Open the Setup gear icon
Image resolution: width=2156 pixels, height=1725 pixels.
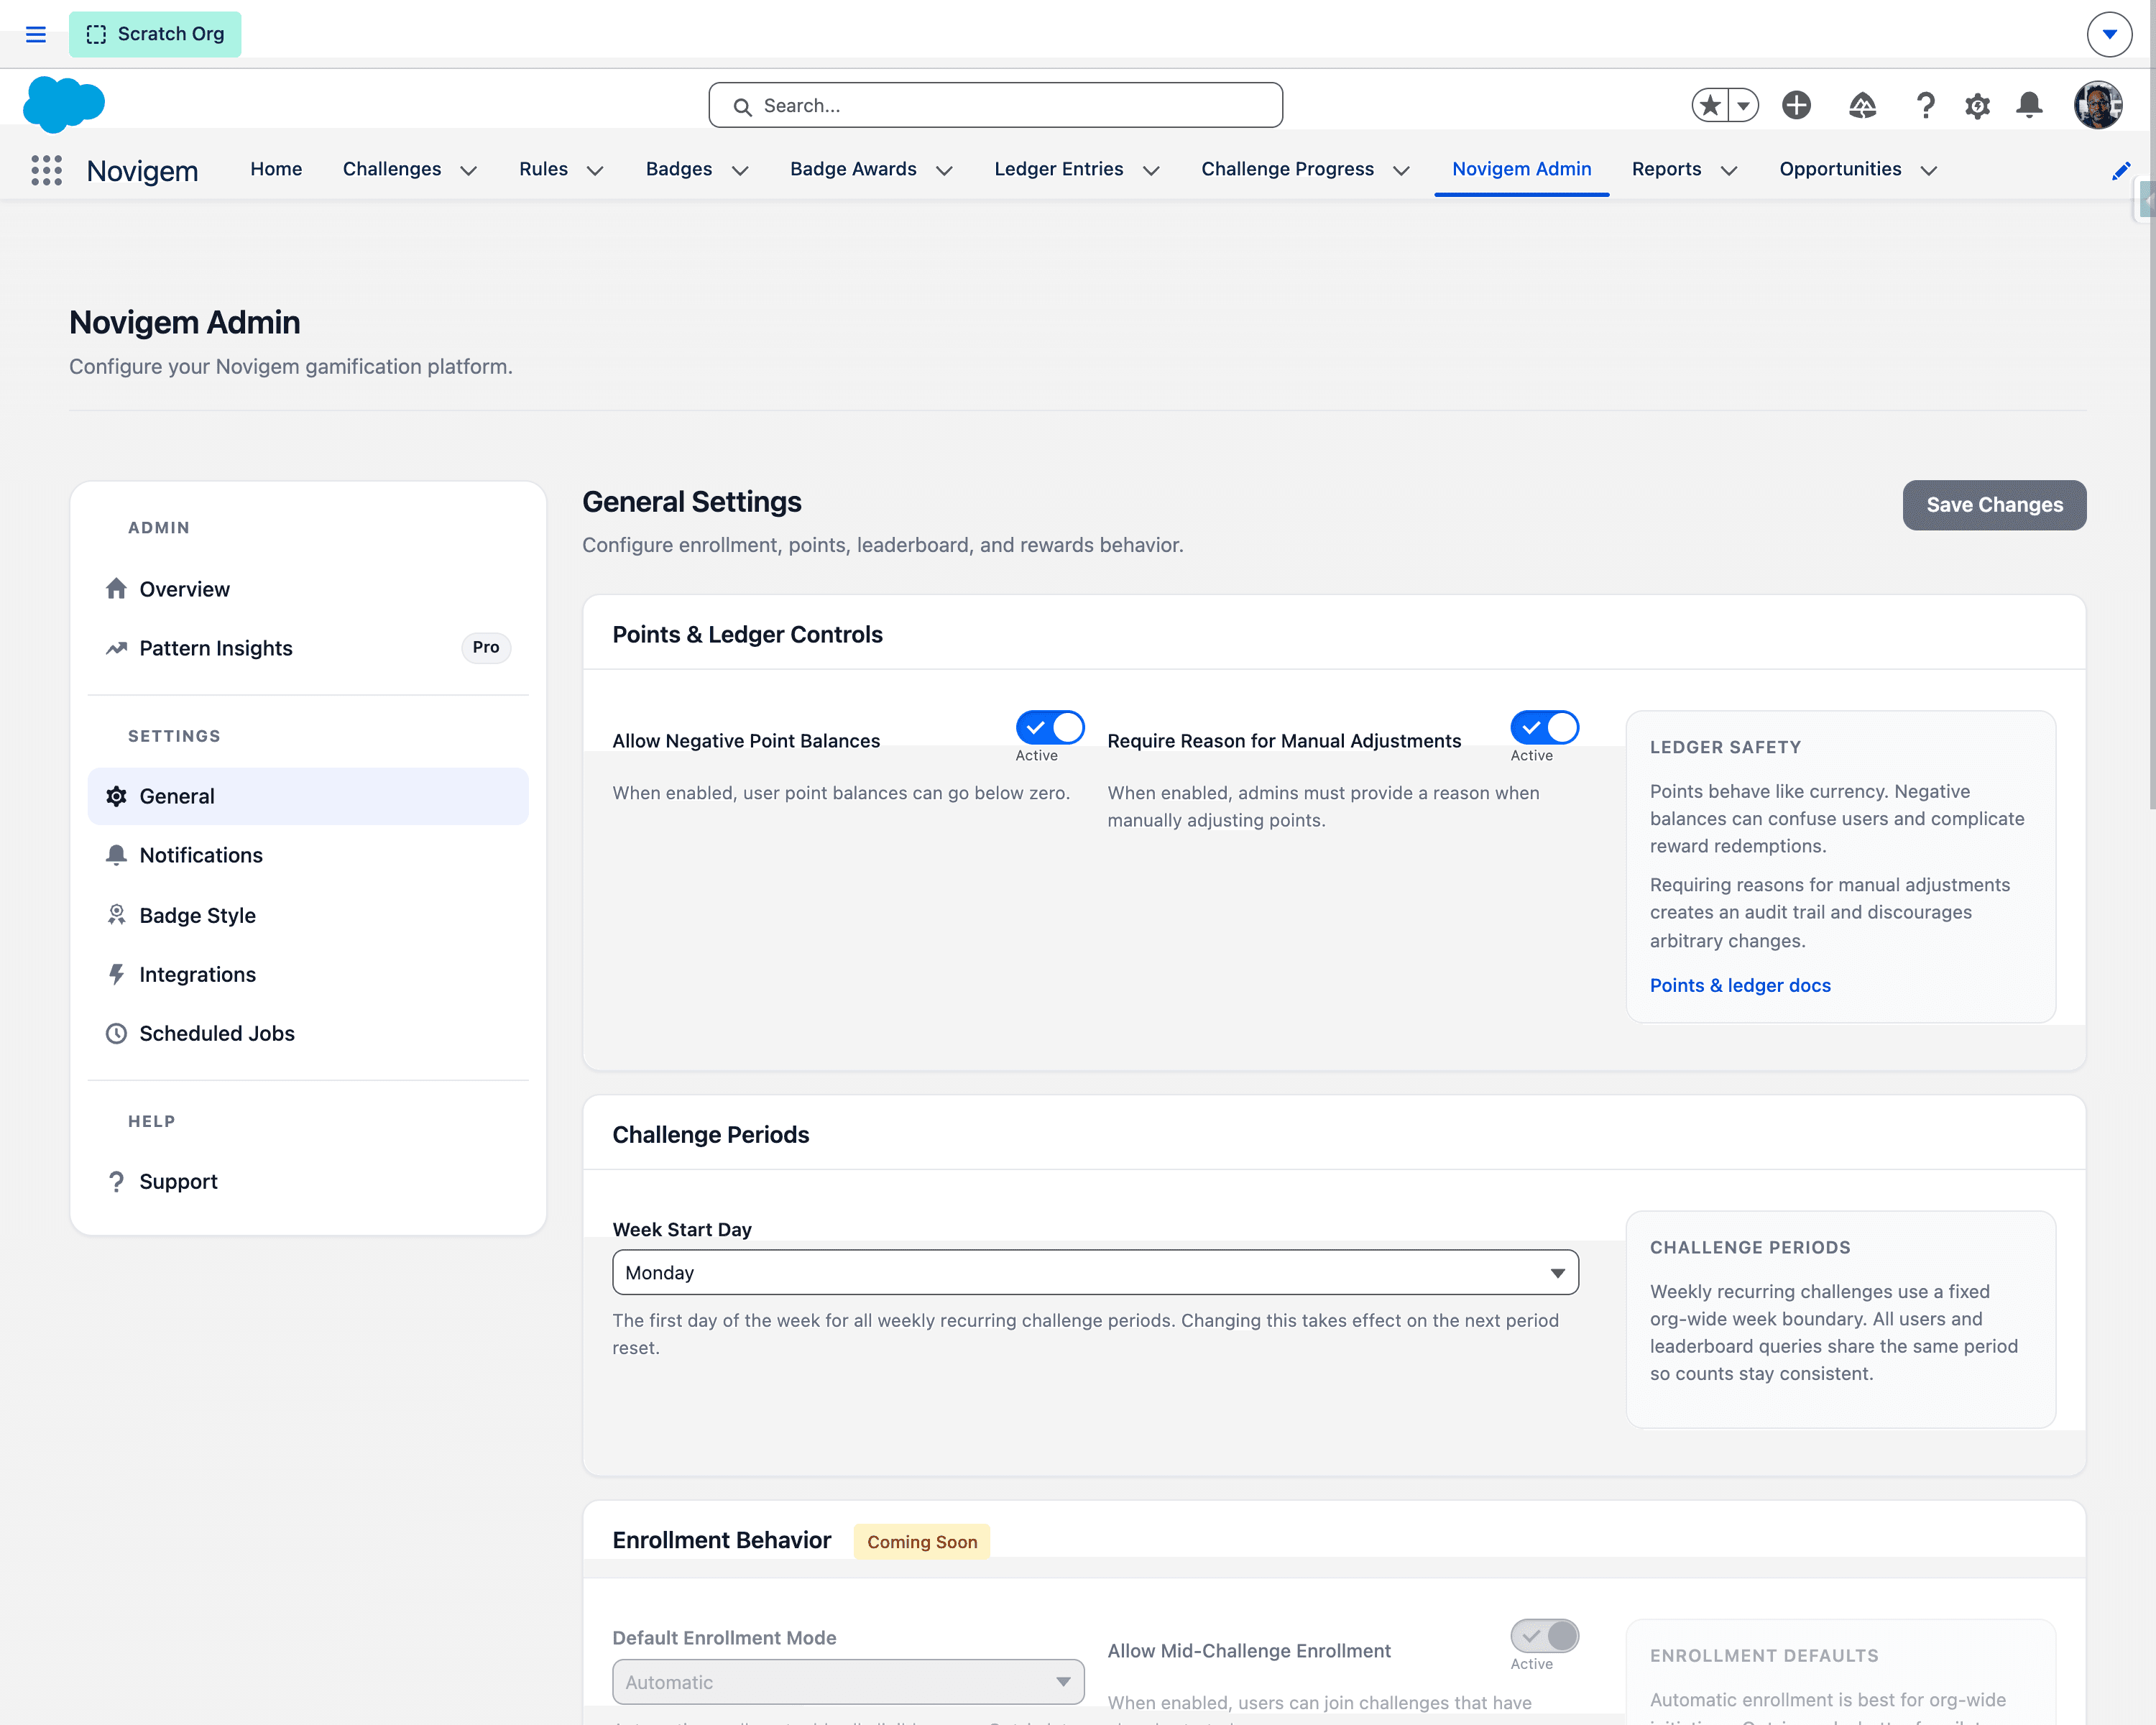pos(1977,105)
